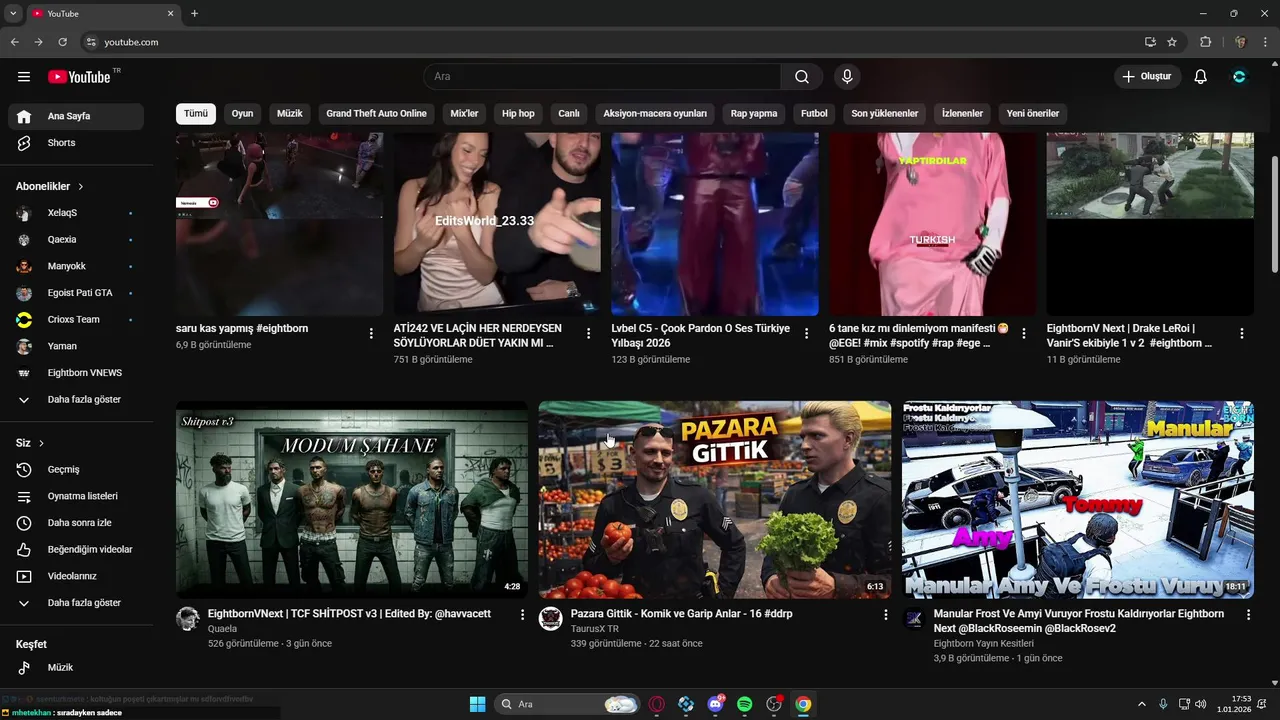Open the Yaman subscription channel
Screen dimensions: 1280x720
[76, 346]
